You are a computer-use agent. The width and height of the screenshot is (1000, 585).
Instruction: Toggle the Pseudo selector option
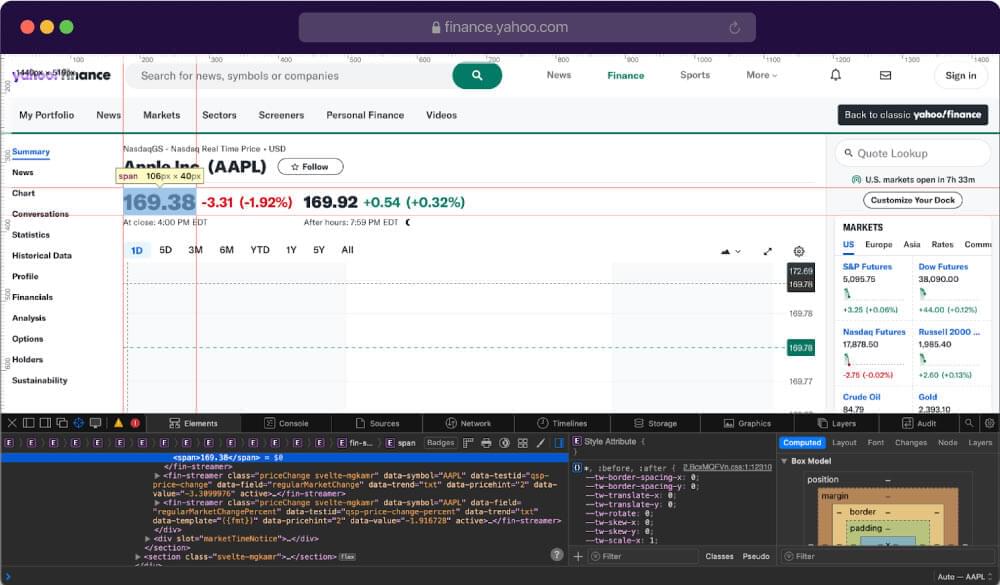coord(755,556)
